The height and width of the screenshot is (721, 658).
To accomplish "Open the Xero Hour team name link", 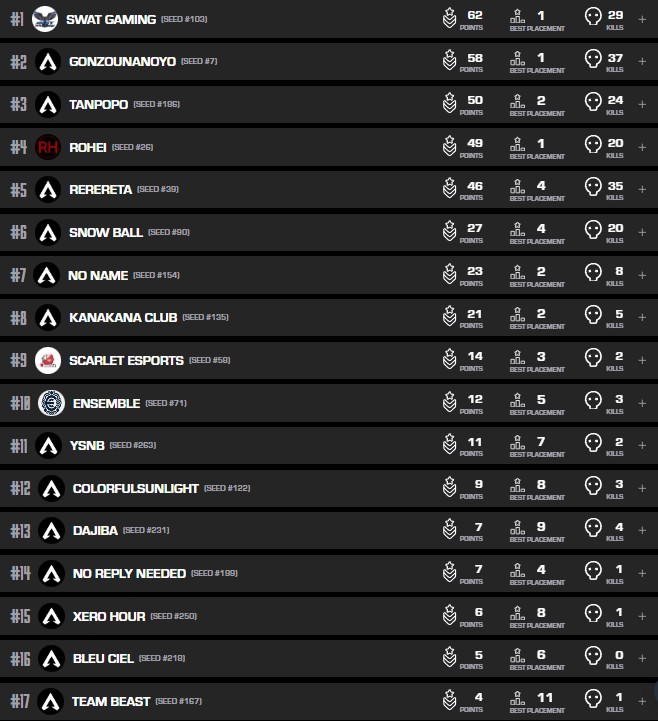I will click(x=108, y=616).
